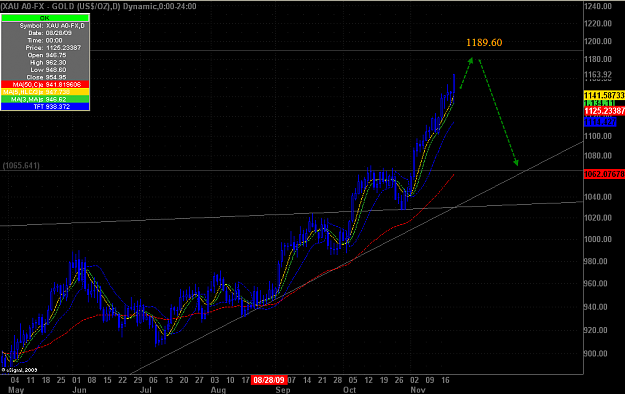Click the Price row showing 1125.23387
This screenshot has width=625, height=394.
click(x=45, y=47)
